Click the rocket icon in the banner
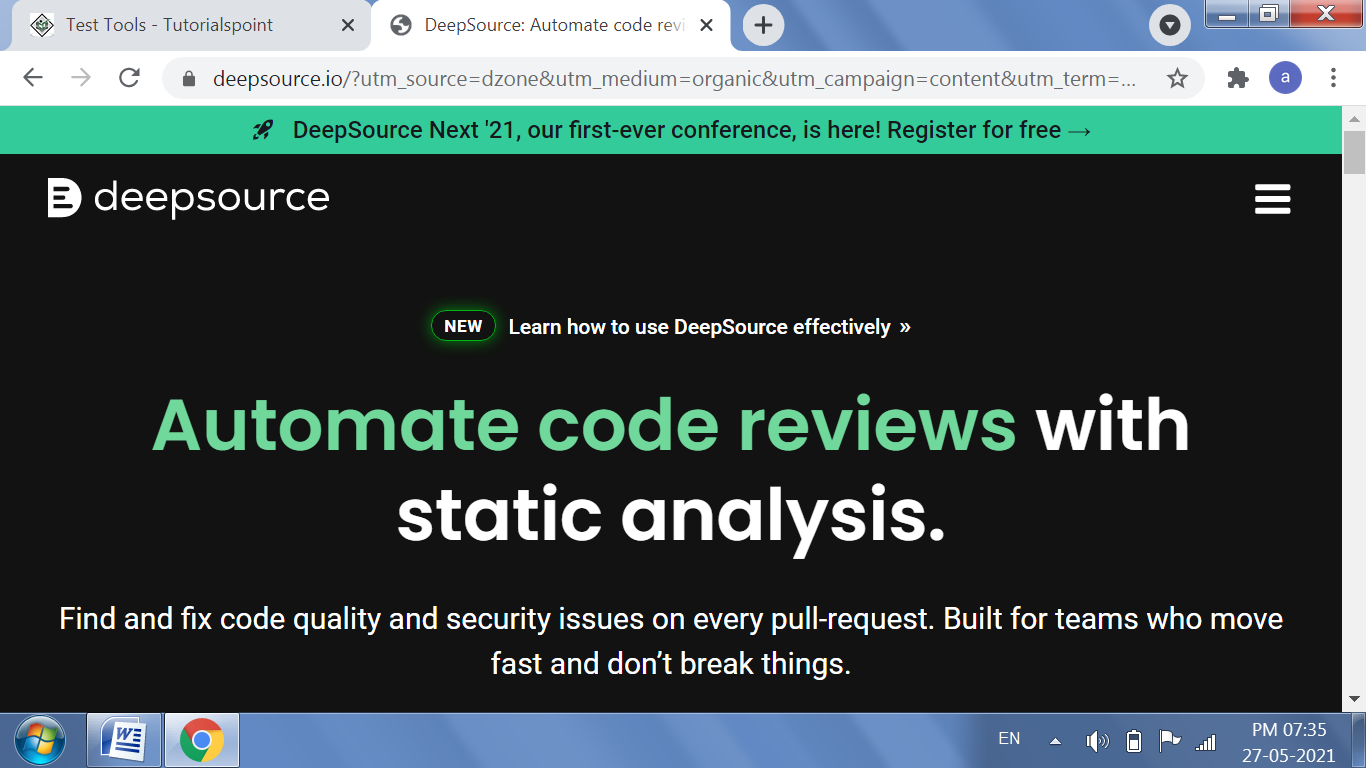The image size is (1366, 768). 263,130
